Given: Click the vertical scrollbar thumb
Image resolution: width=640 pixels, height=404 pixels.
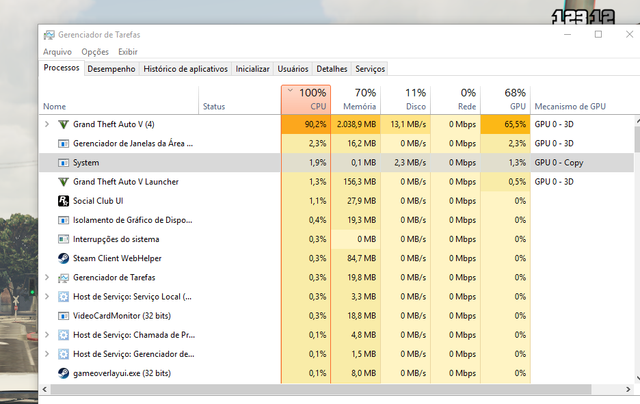Looking at the screenshot, I should (x=637, y=139).
